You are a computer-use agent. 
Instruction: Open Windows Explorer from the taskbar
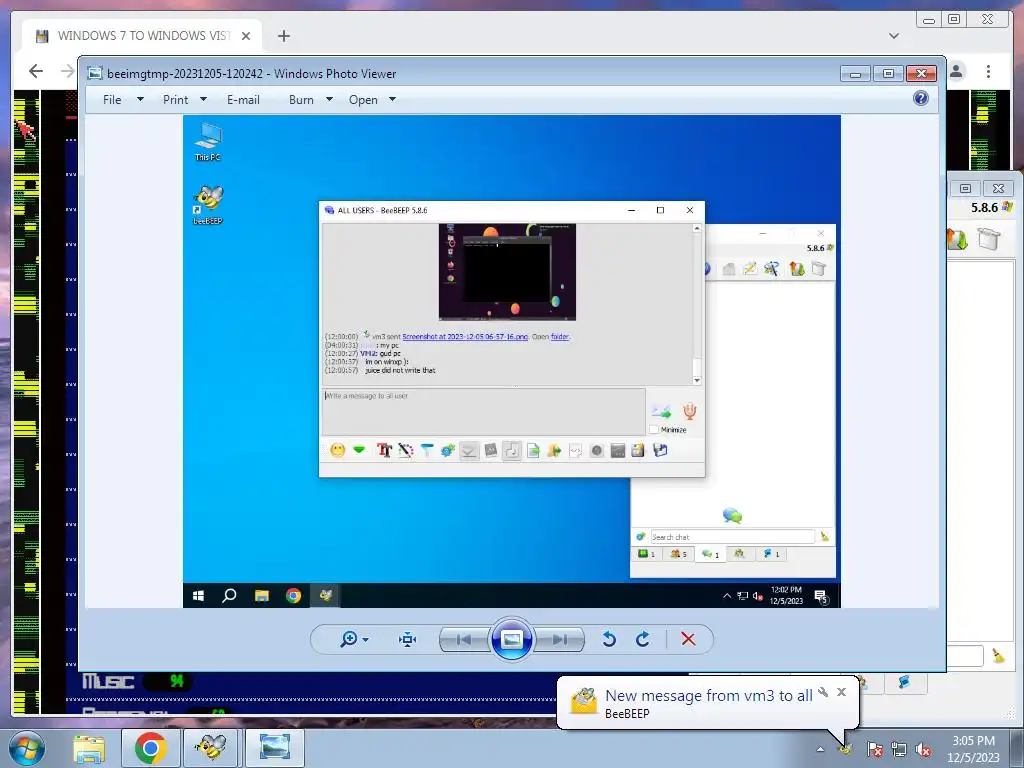89,748
